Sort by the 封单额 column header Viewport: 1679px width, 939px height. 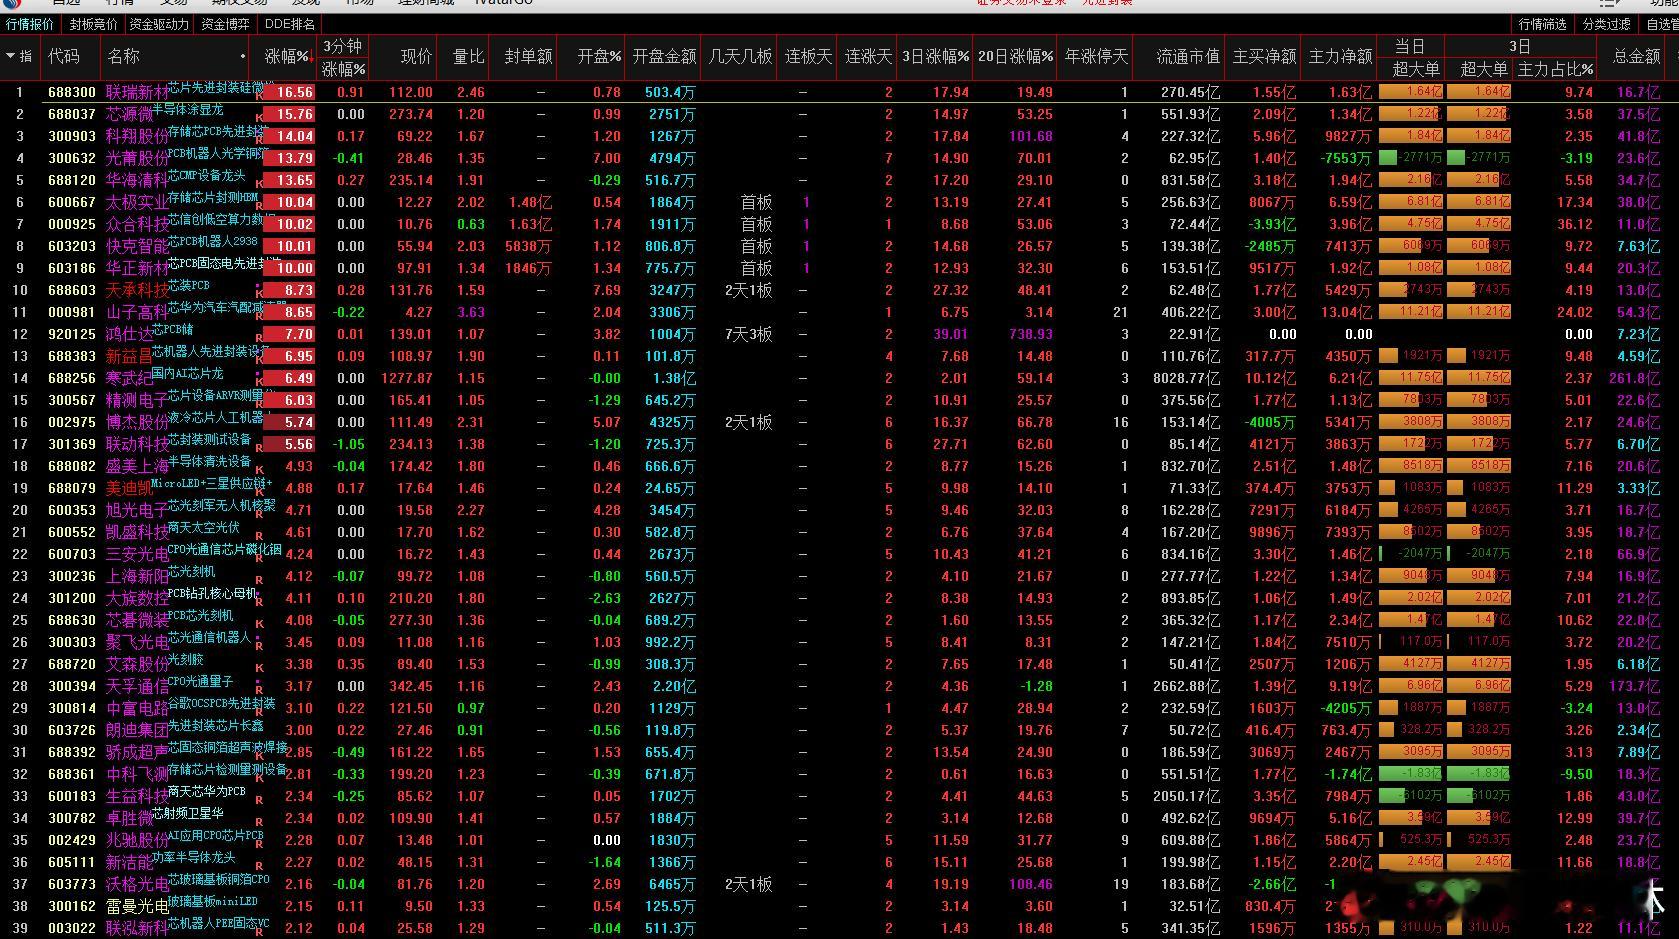point(528,57)
